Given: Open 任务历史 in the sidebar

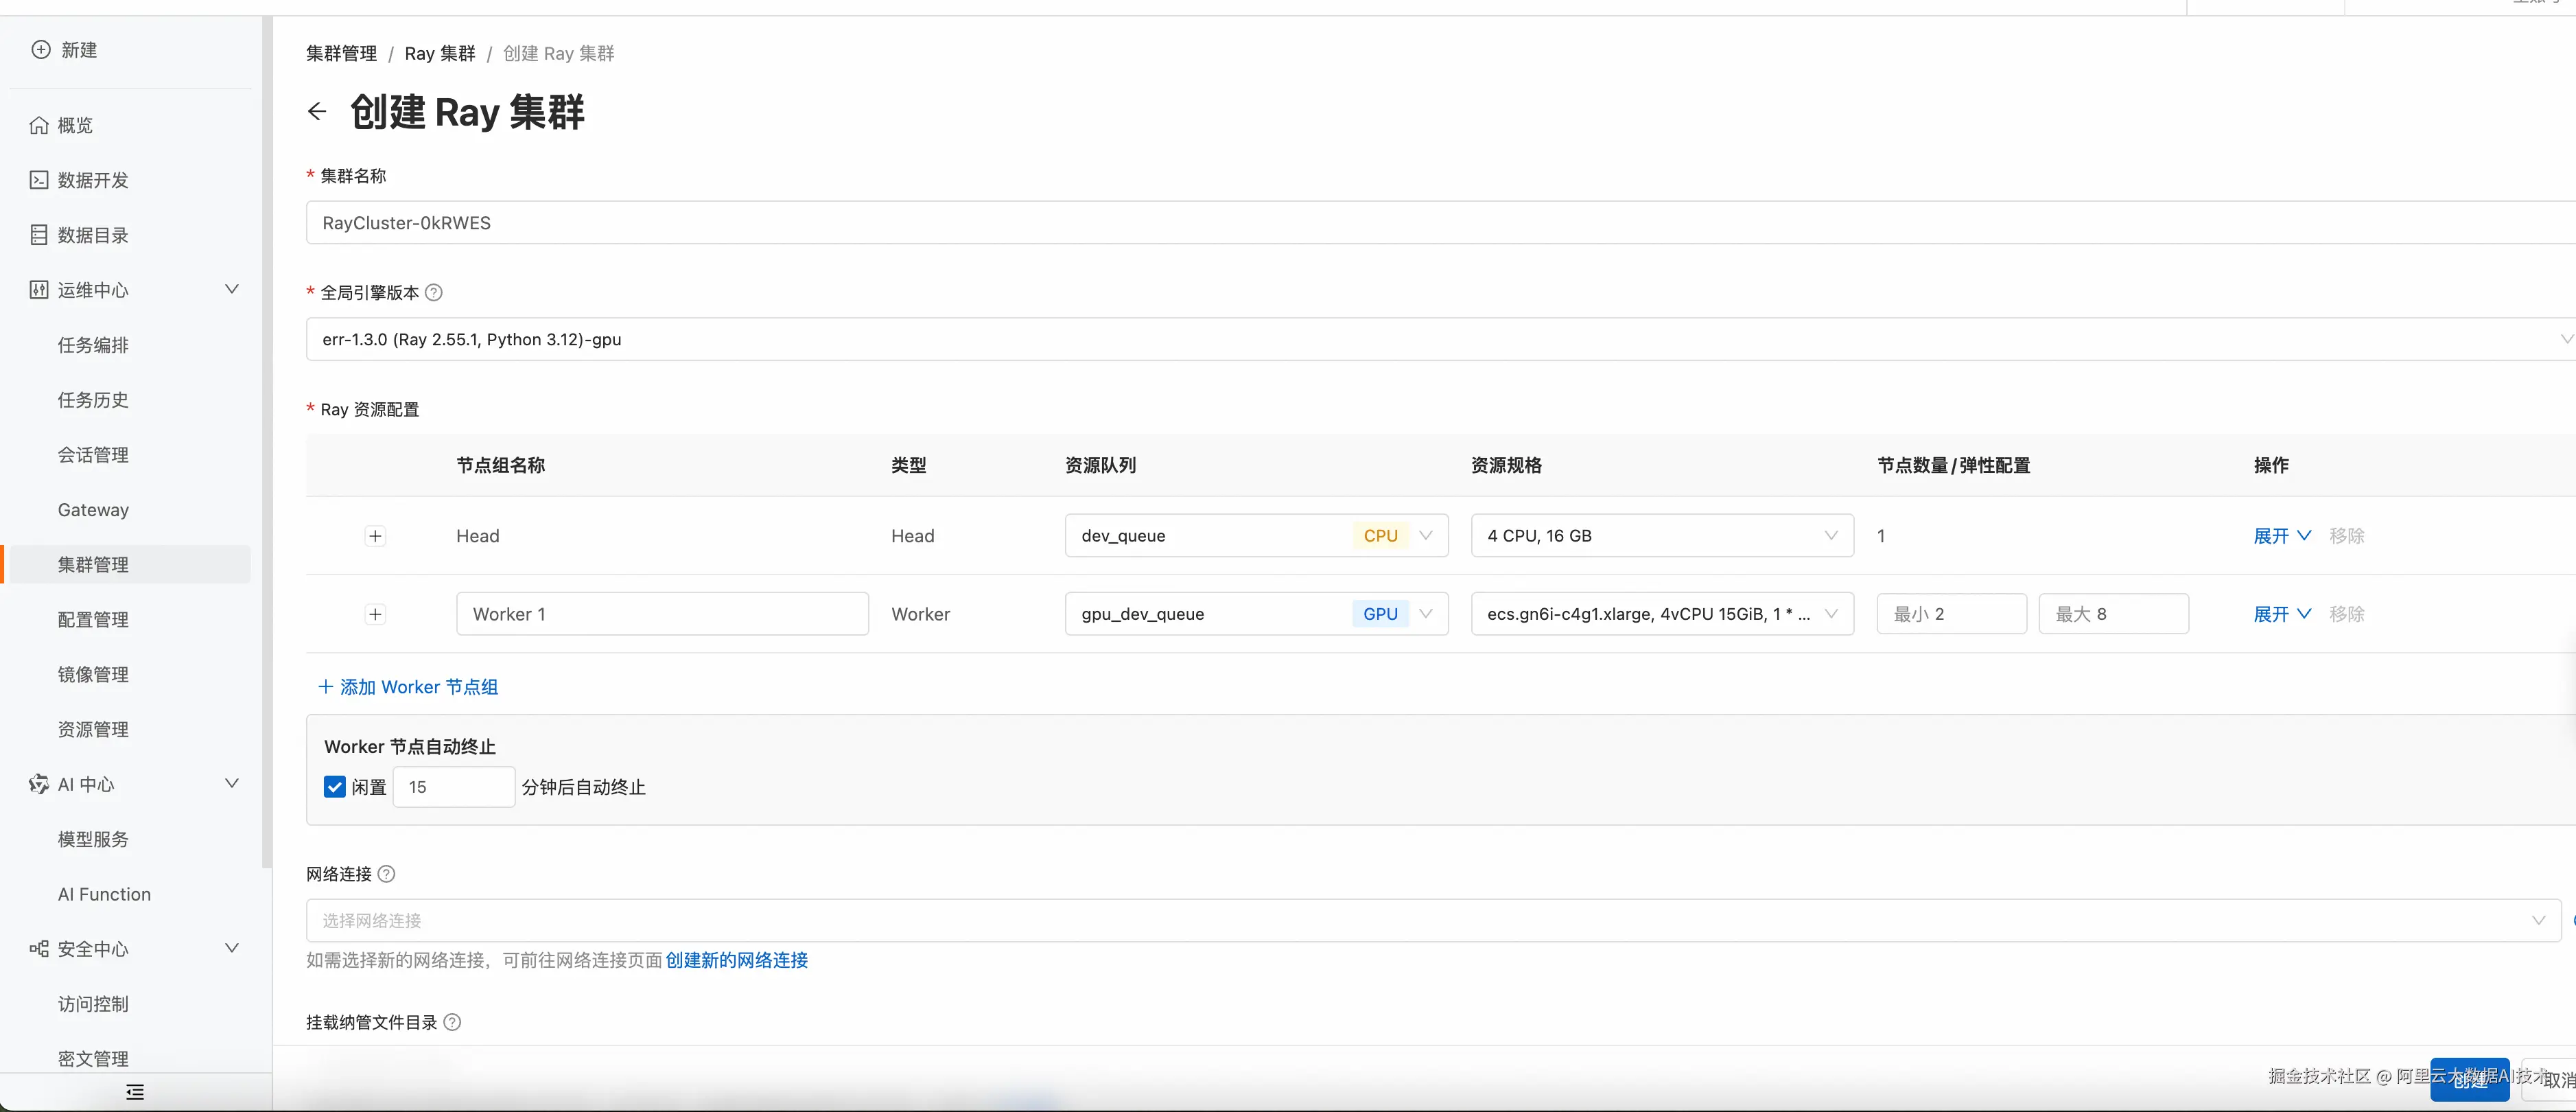Looking at the screenshot, I should (x=93, y=400).
